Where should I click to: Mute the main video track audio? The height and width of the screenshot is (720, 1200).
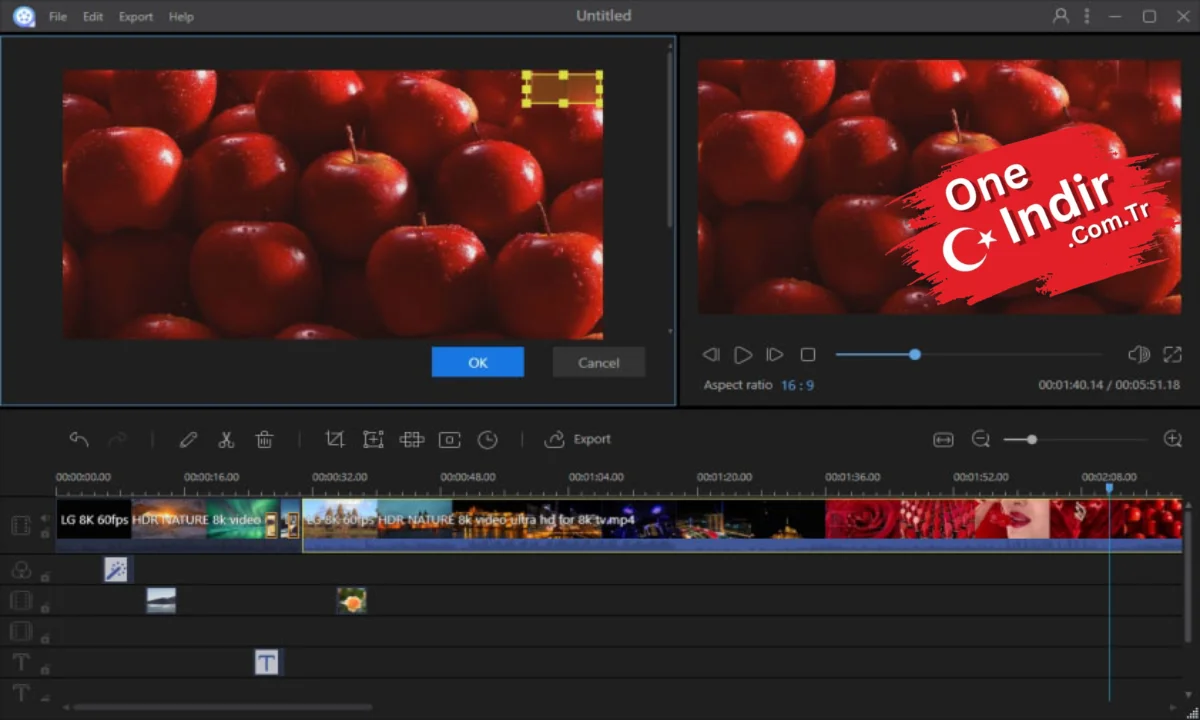click(x=45, y=518)
